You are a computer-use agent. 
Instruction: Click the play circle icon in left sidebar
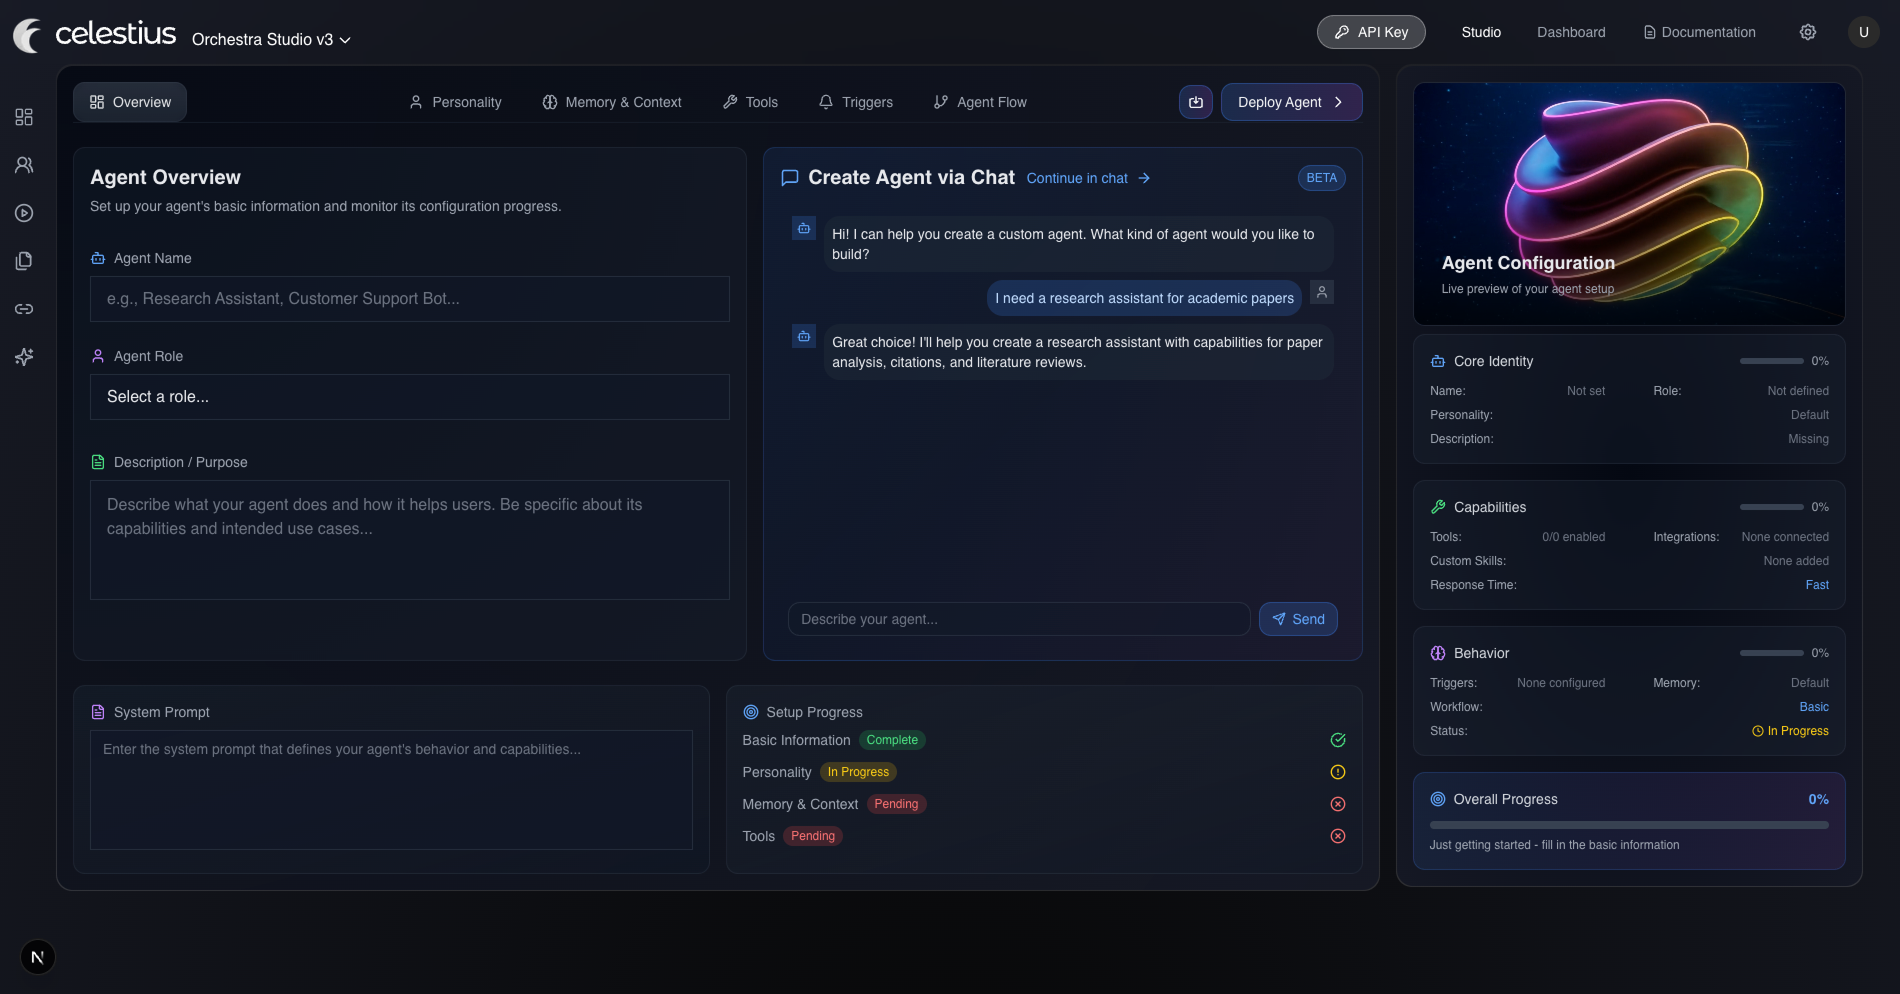point(24,213)
